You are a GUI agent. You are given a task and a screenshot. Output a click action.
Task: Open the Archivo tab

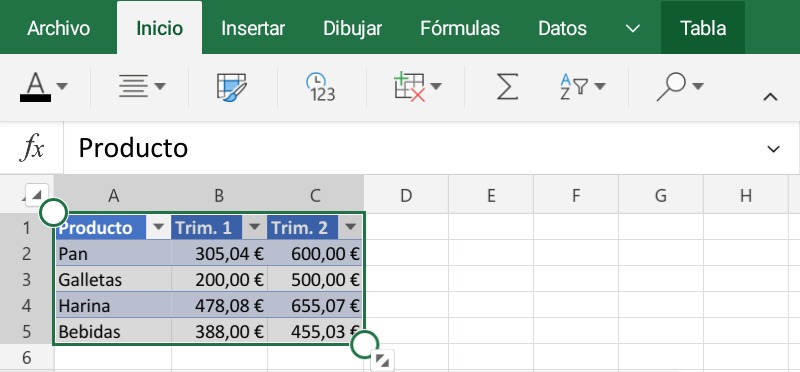[58, 29]
